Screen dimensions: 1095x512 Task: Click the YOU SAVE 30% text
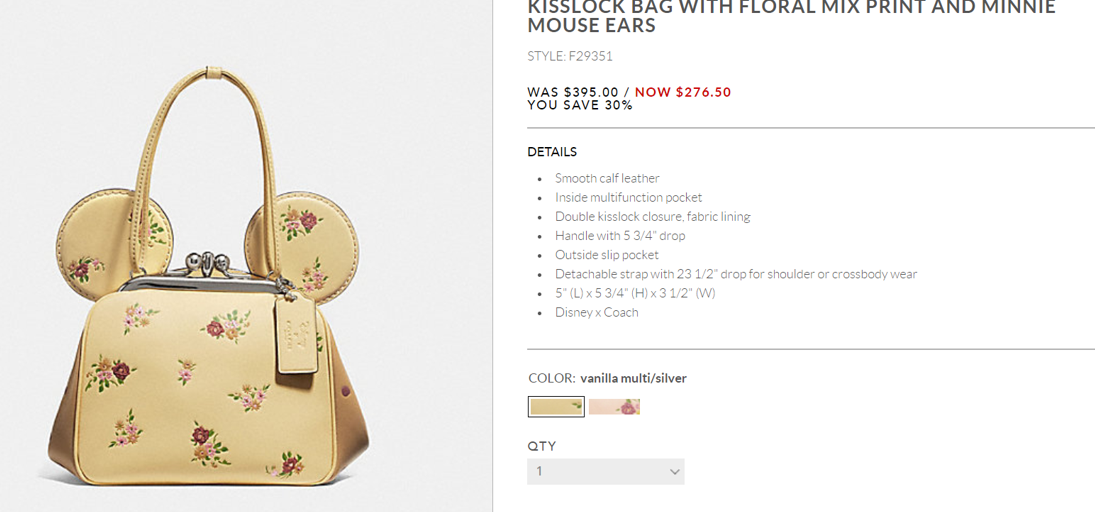(580, 105)
